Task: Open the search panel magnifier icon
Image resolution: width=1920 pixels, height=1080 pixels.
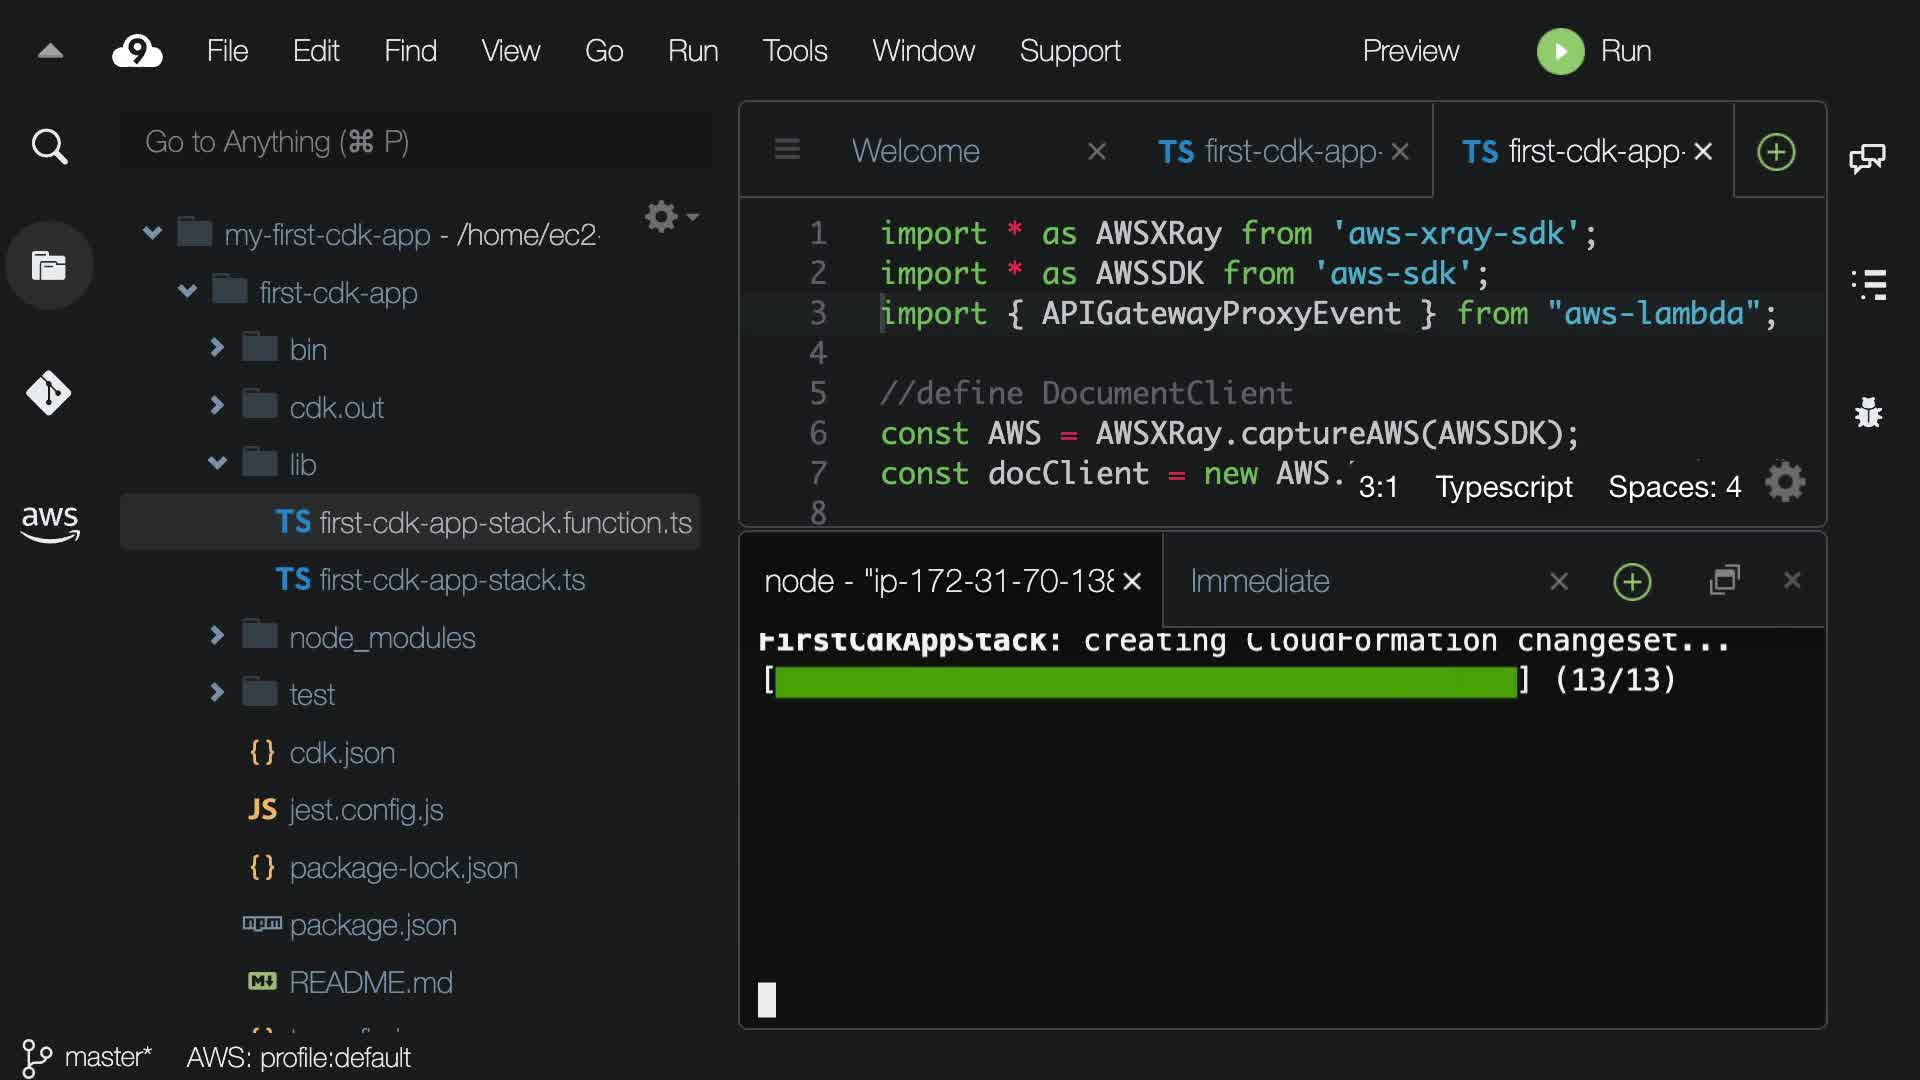Action: click(49, 147)
